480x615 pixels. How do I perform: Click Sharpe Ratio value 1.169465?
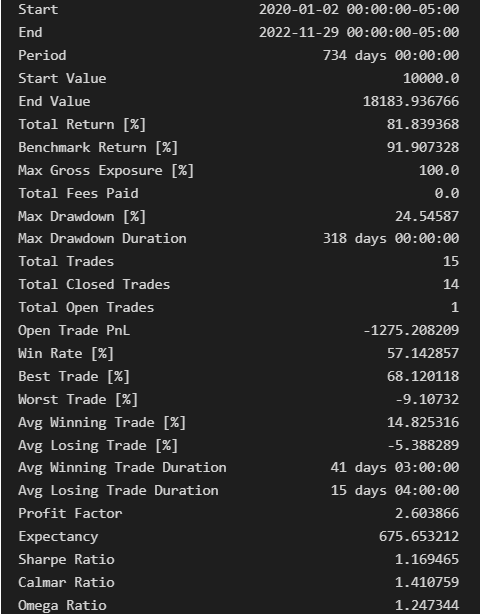coord(427,559)
